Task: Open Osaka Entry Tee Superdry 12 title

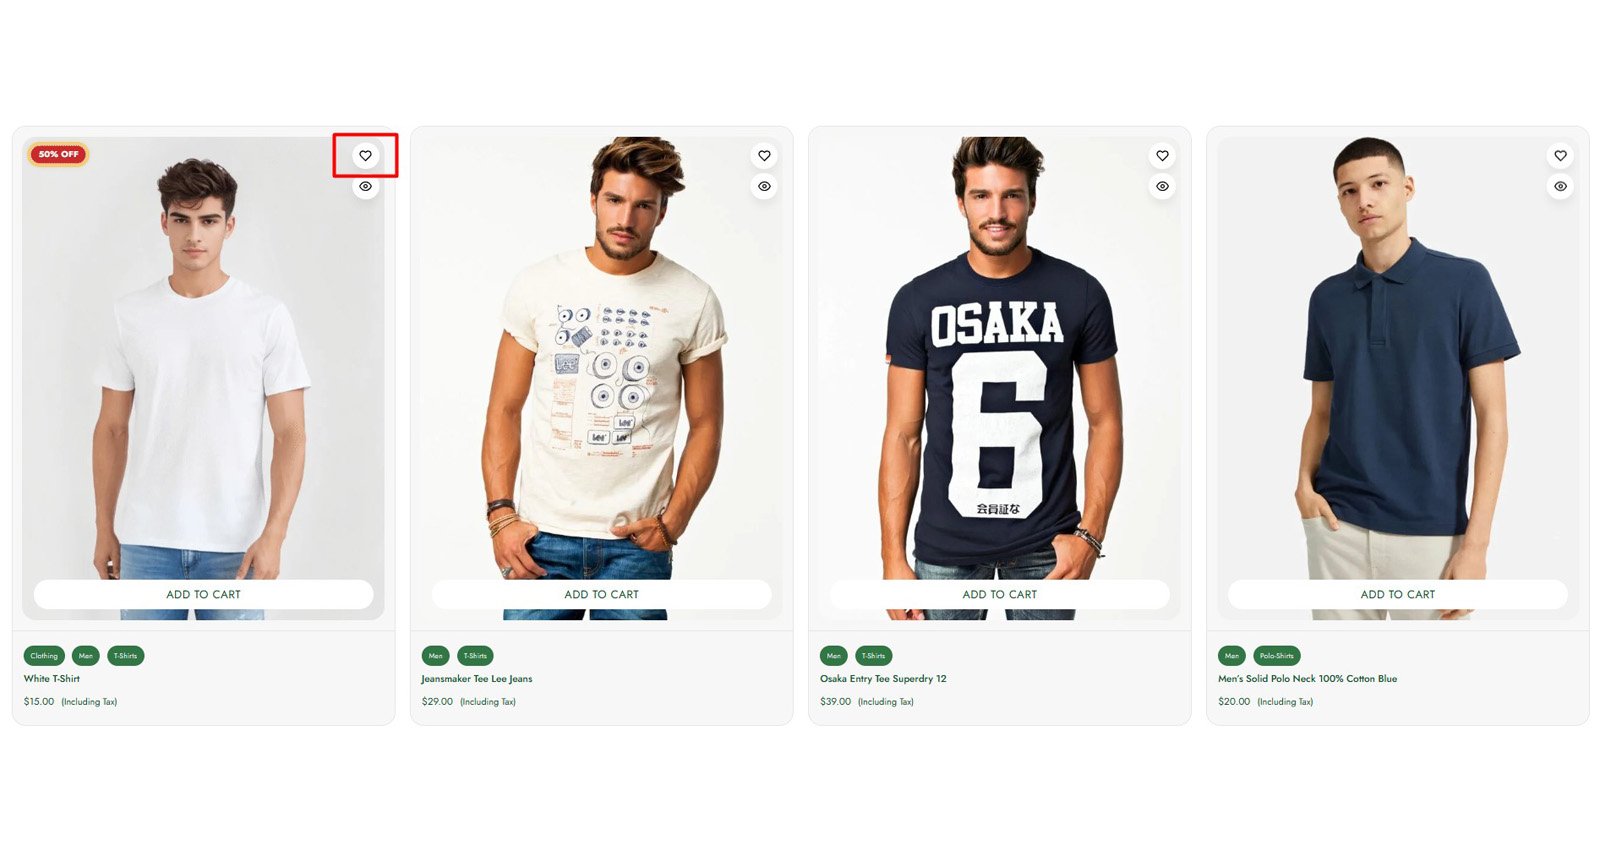Action: [883, 679]
